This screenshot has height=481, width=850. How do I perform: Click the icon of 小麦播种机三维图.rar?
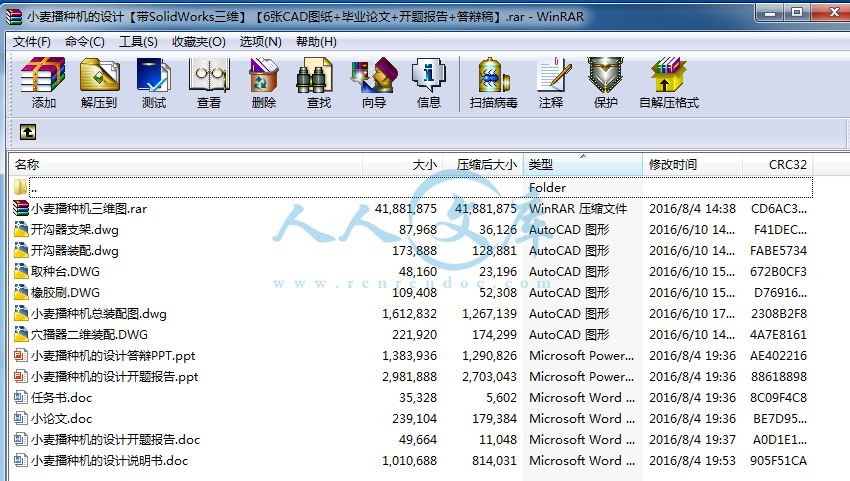[21, 208]
